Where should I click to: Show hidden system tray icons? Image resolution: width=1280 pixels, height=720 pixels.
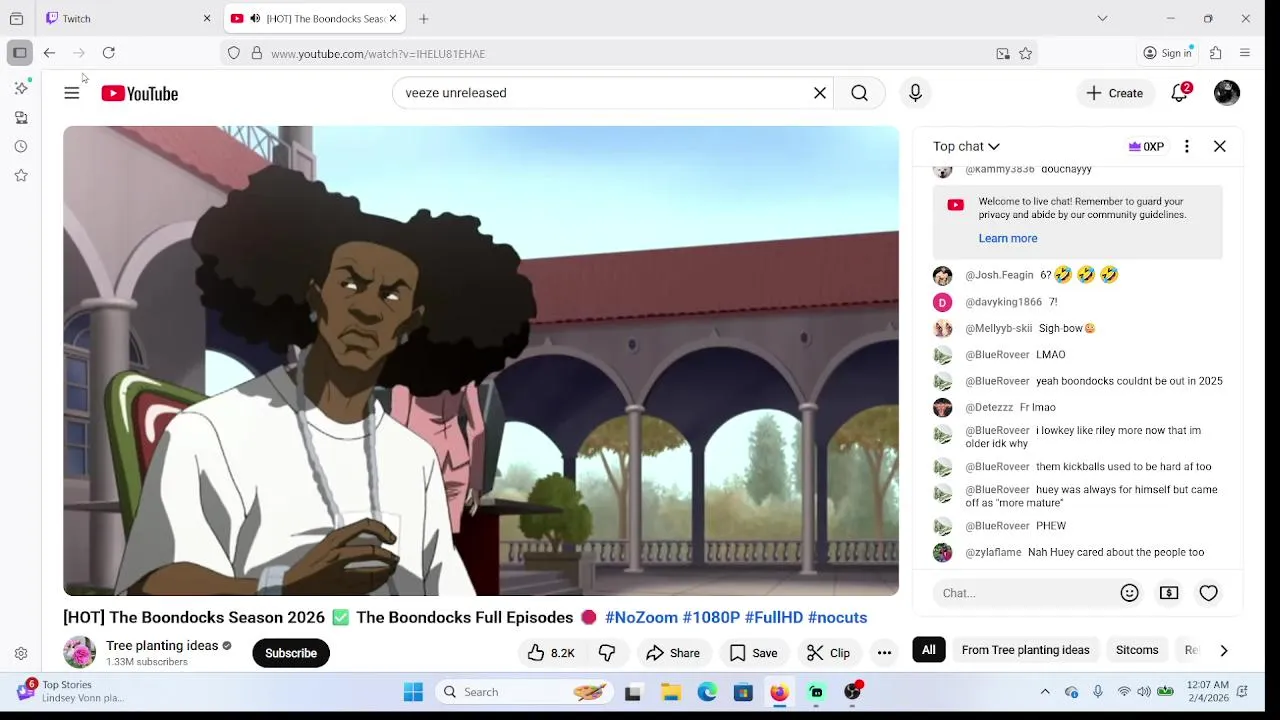point(1045,692)
